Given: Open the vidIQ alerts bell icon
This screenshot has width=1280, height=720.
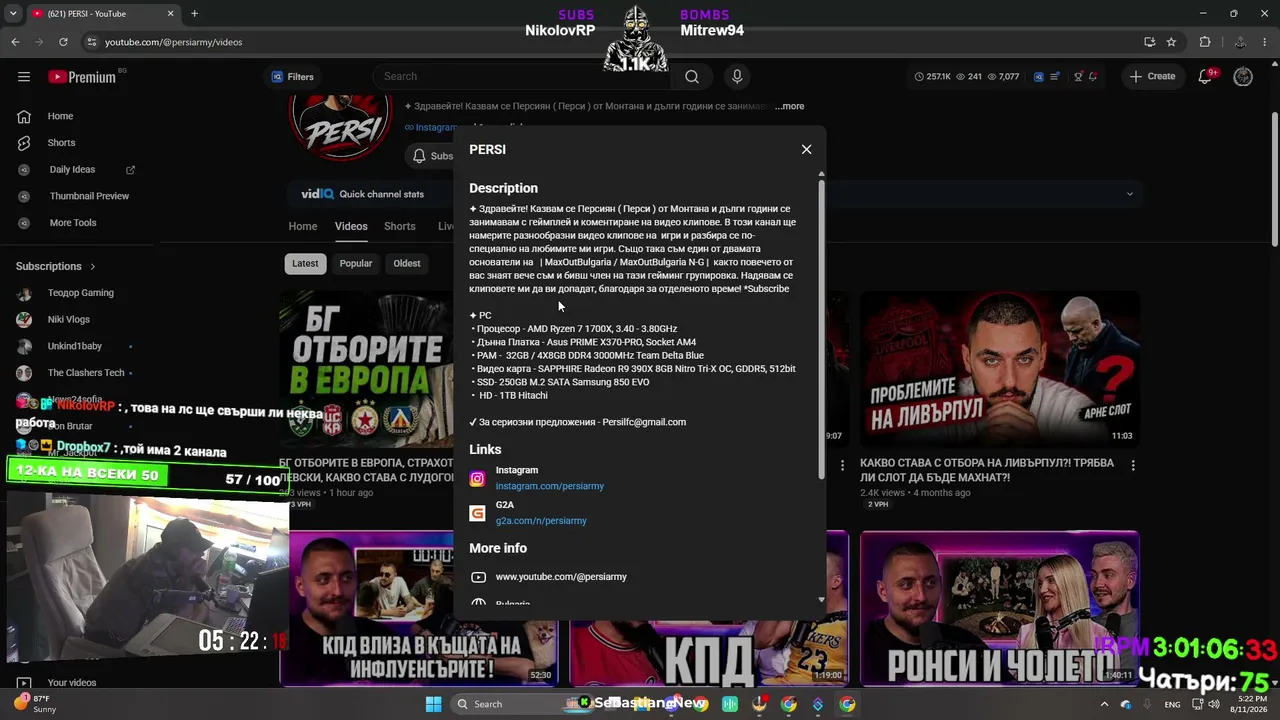Looking at the screenshot, I should pyautogui.click(x=1094, y=77).
